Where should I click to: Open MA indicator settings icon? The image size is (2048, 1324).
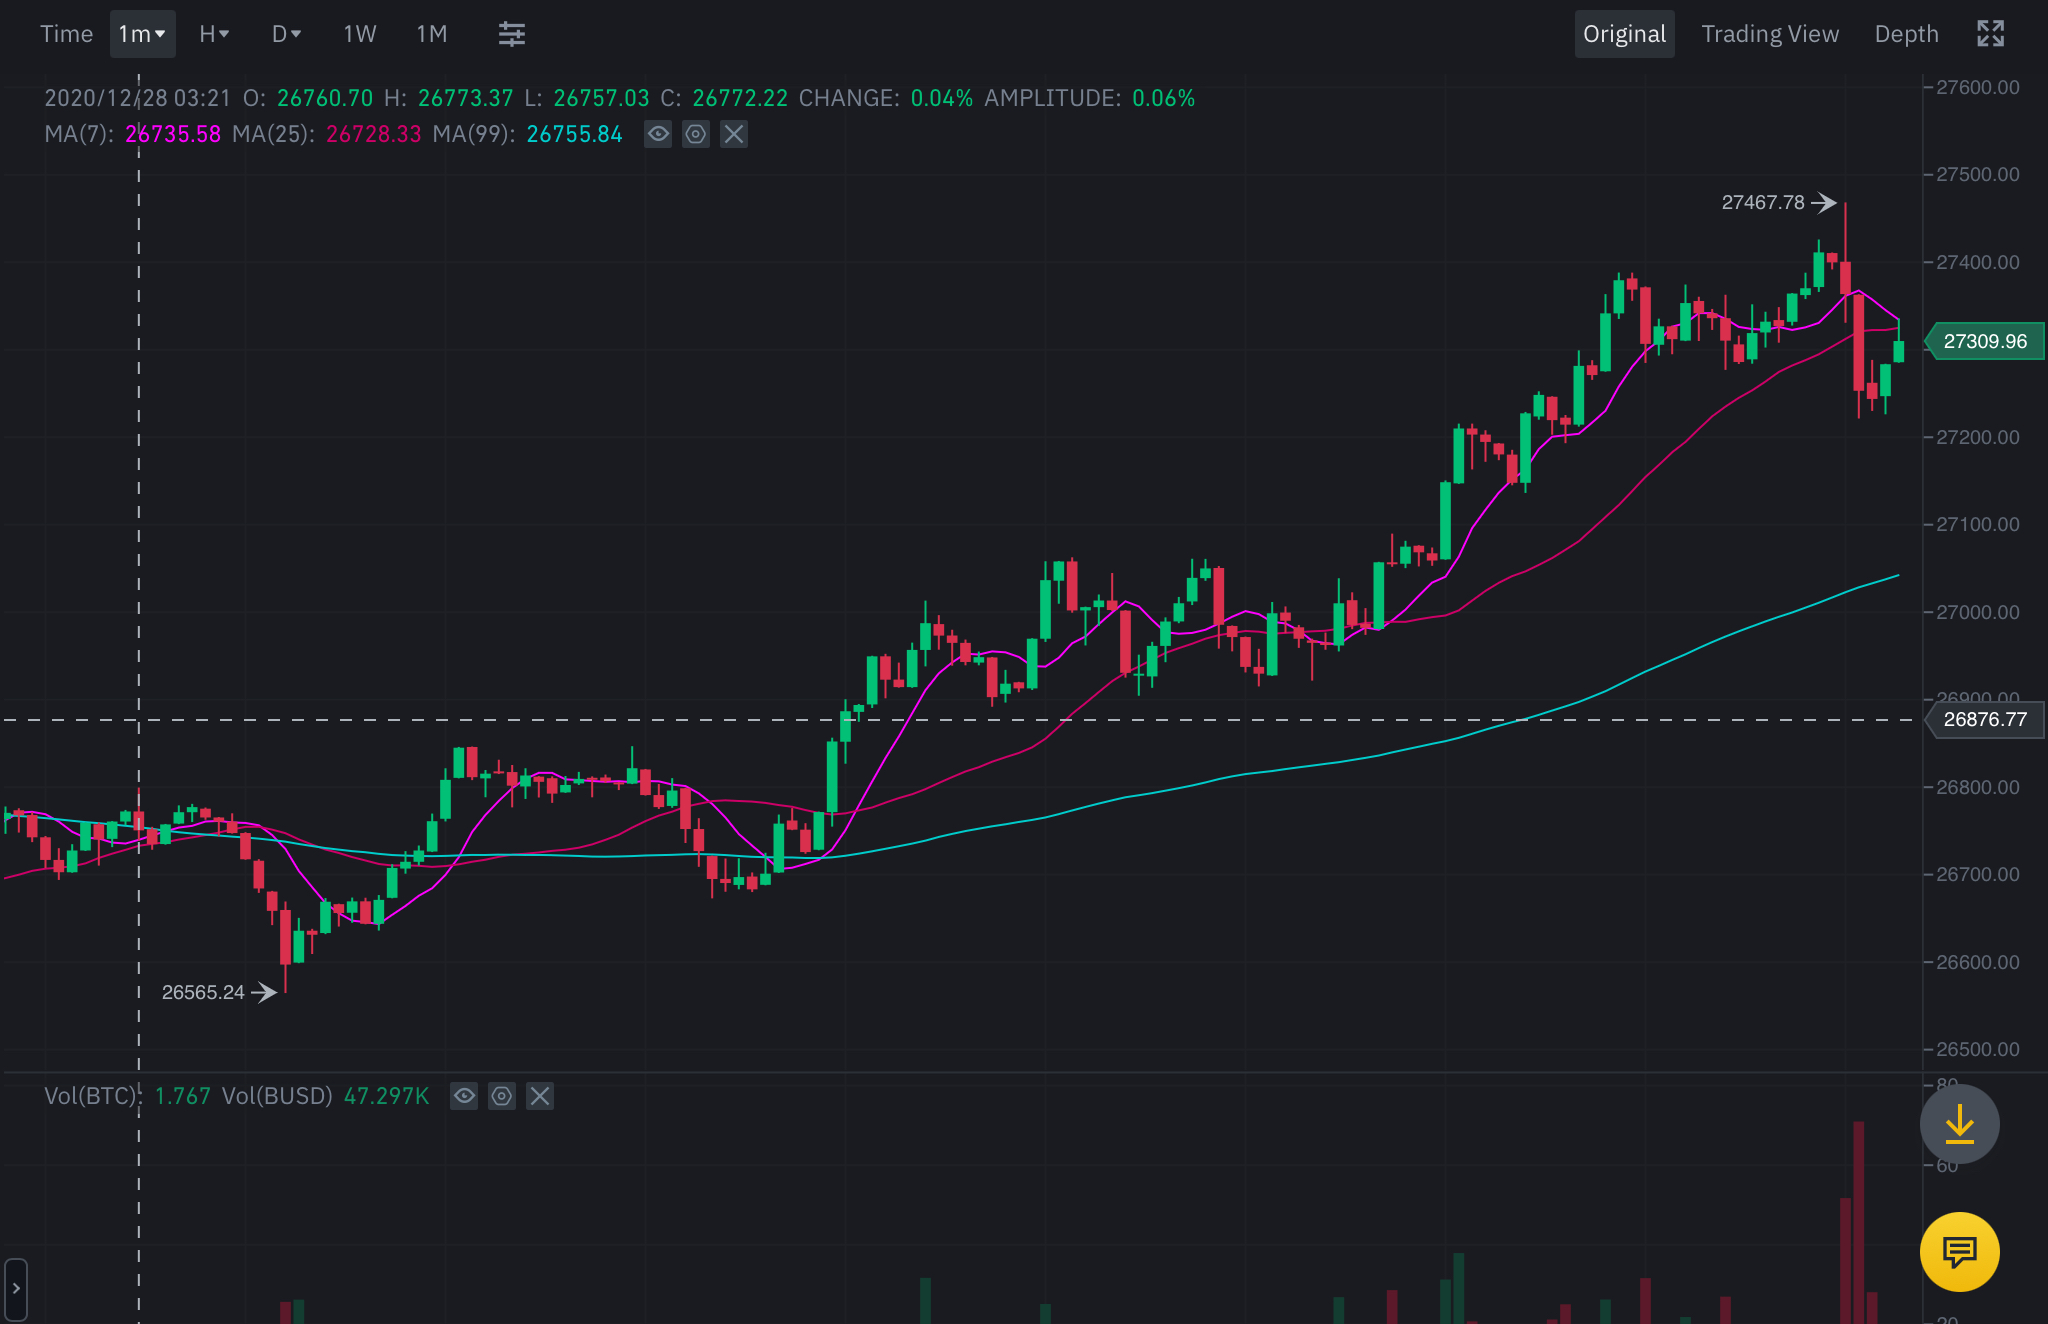(696, 134)
